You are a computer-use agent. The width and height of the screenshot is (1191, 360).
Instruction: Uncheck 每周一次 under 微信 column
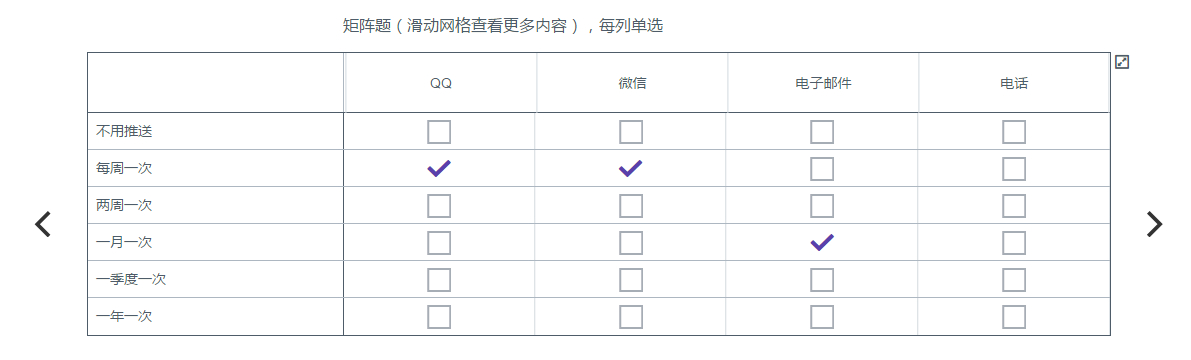click(630, 169)
